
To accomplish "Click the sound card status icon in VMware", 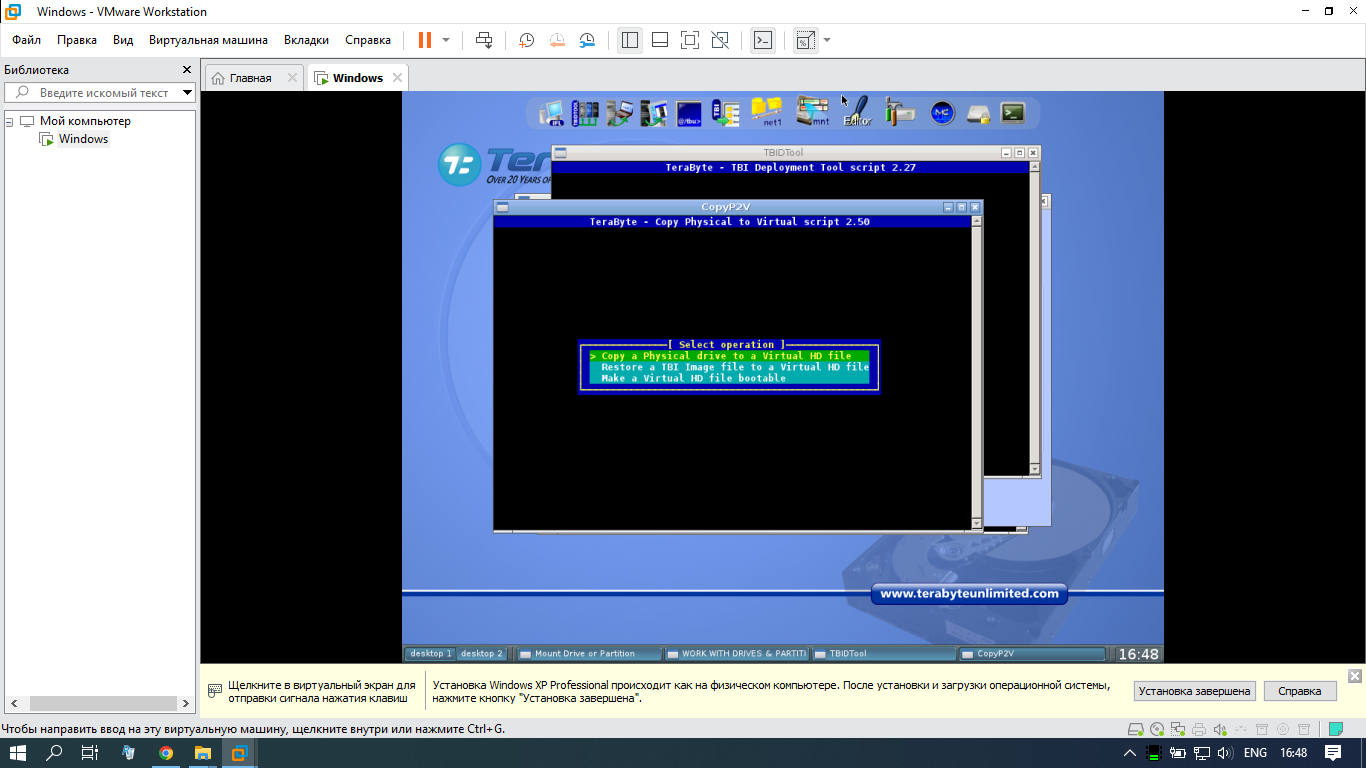I will (x=1220, y=729).
